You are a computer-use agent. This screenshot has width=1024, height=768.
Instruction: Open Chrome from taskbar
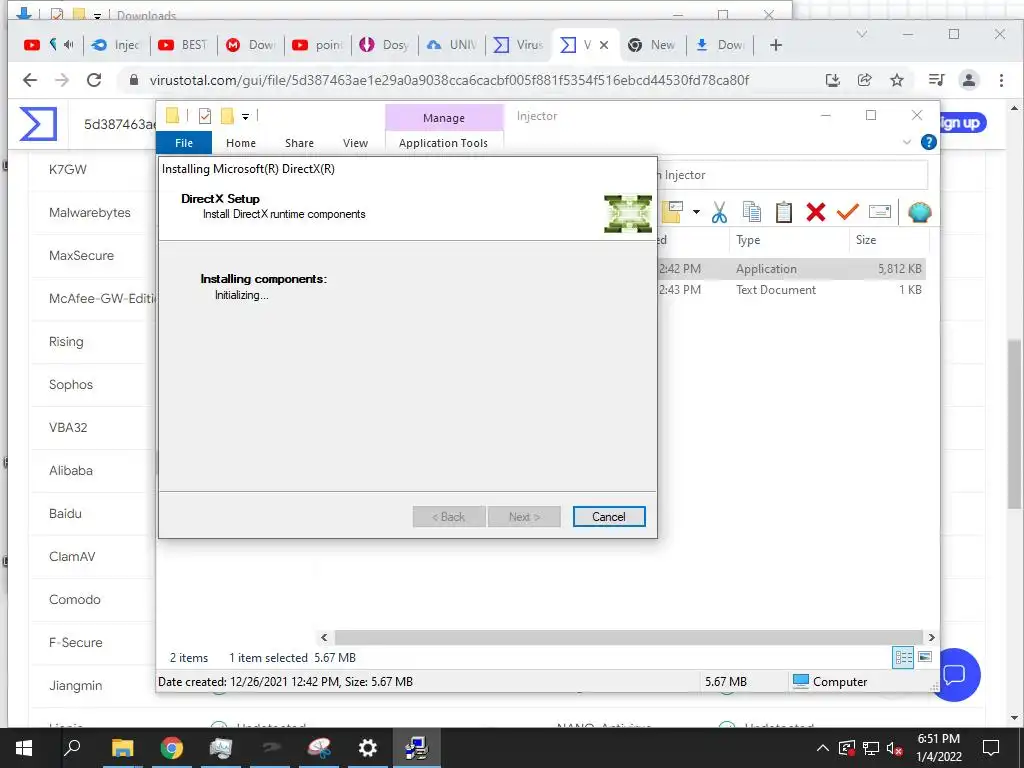(x=172, y=748)
